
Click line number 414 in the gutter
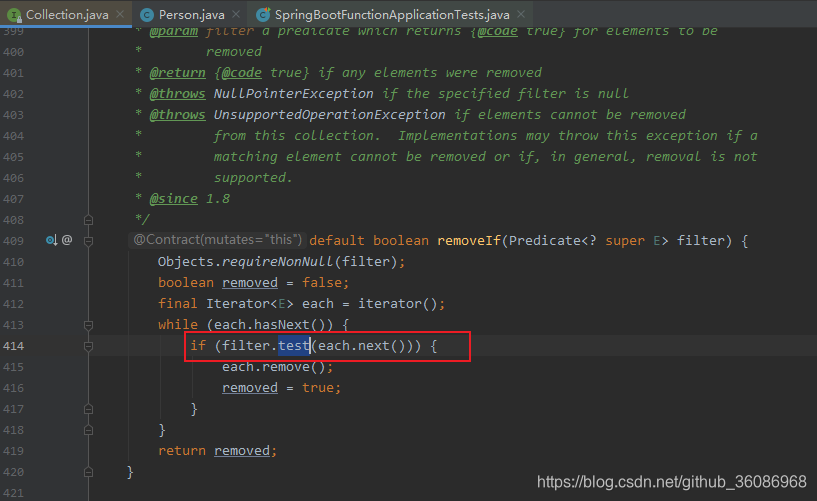pos(13,346)
